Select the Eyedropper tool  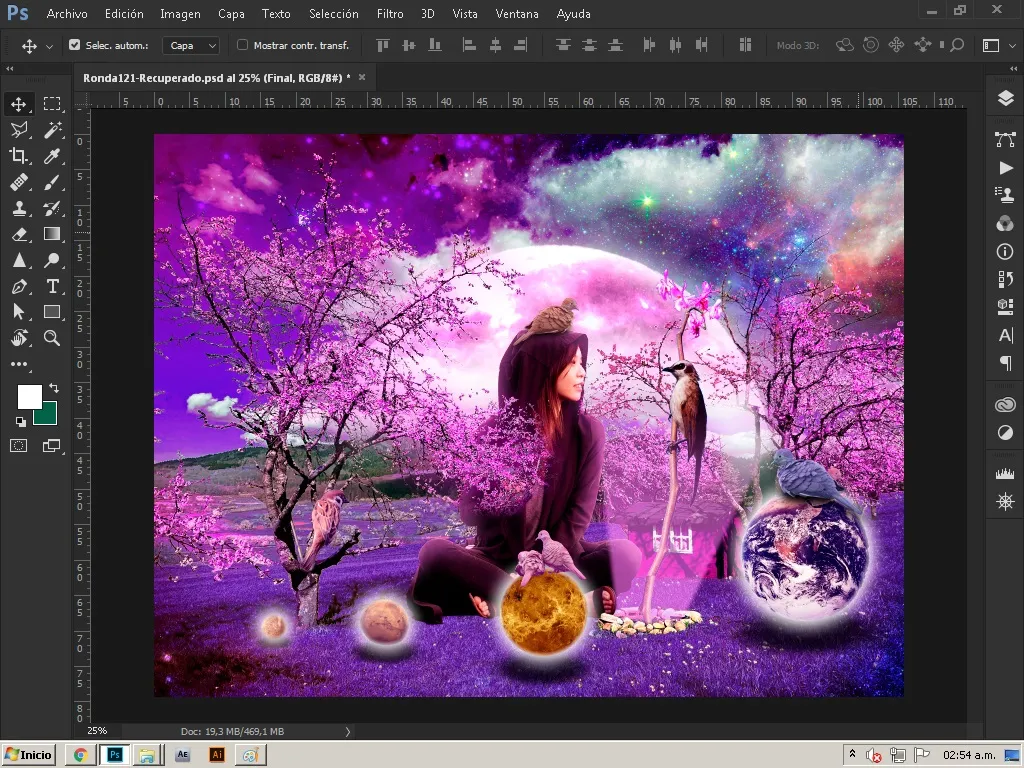tap(52, 156)
